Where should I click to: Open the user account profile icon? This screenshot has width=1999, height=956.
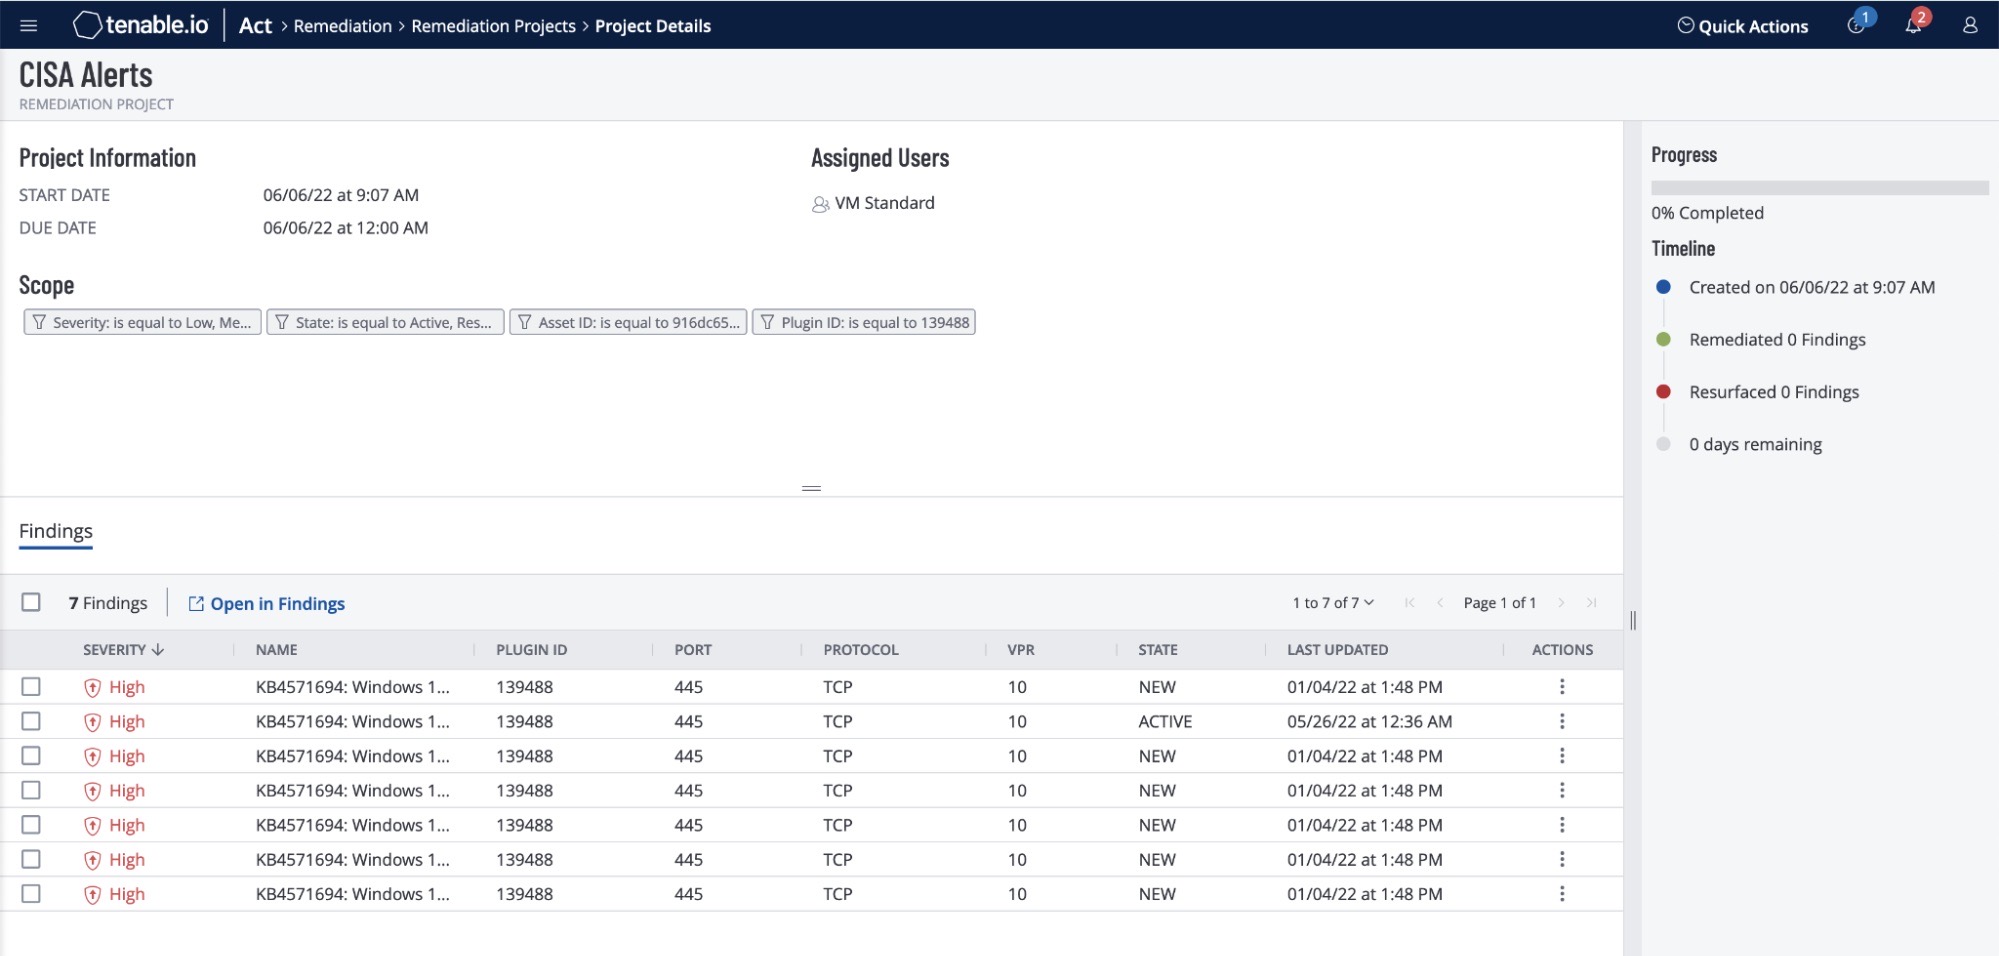pyautogui.click(x=1969, y=26)
